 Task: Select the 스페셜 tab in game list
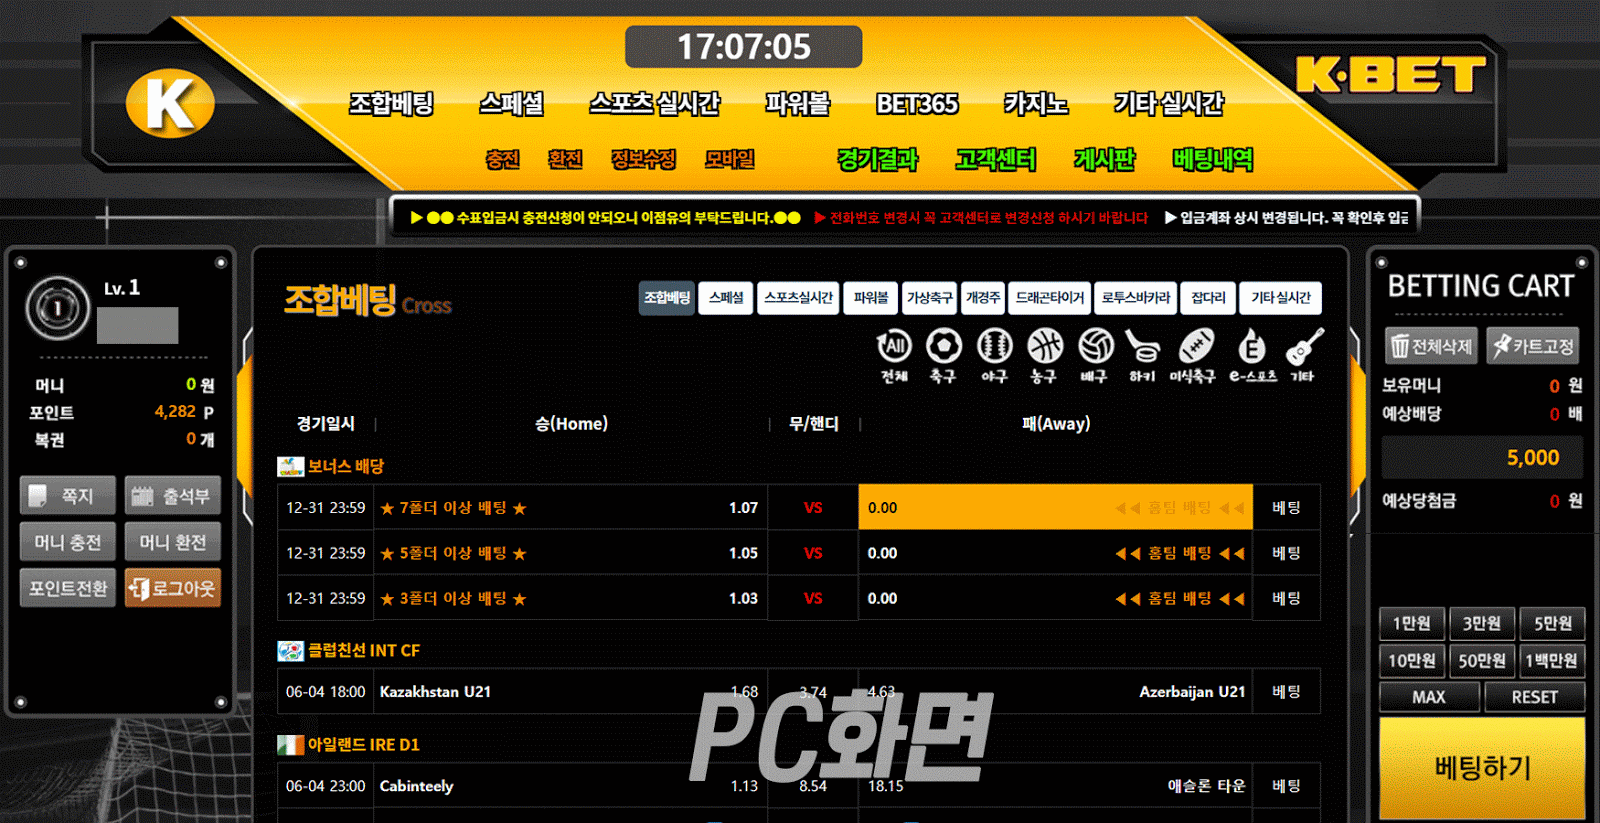pos(726,298)
